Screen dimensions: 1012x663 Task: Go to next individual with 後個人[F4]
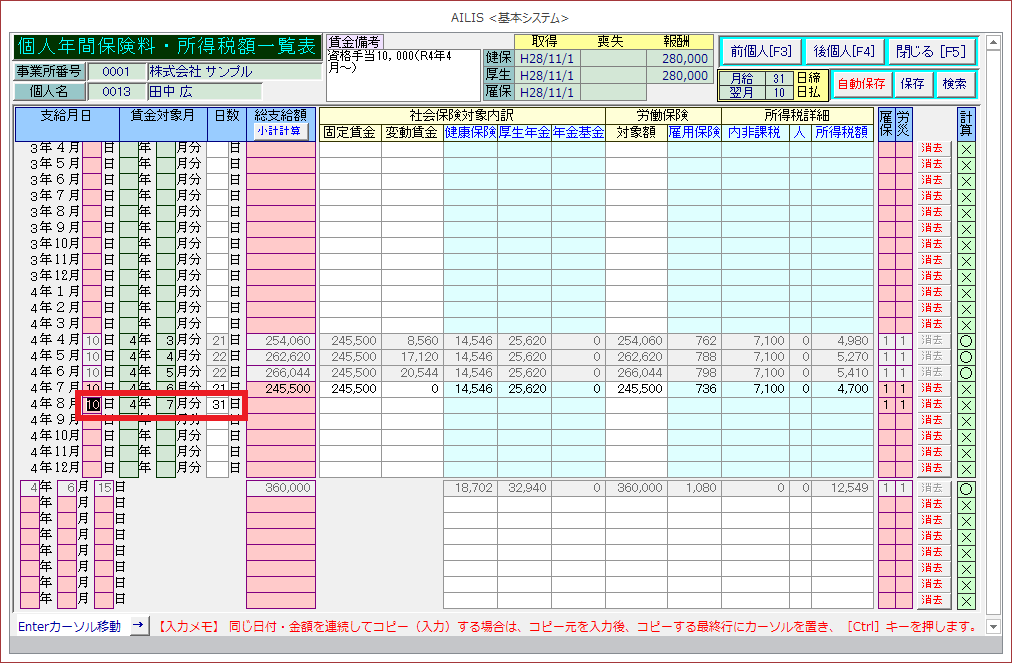coord(843,51)
